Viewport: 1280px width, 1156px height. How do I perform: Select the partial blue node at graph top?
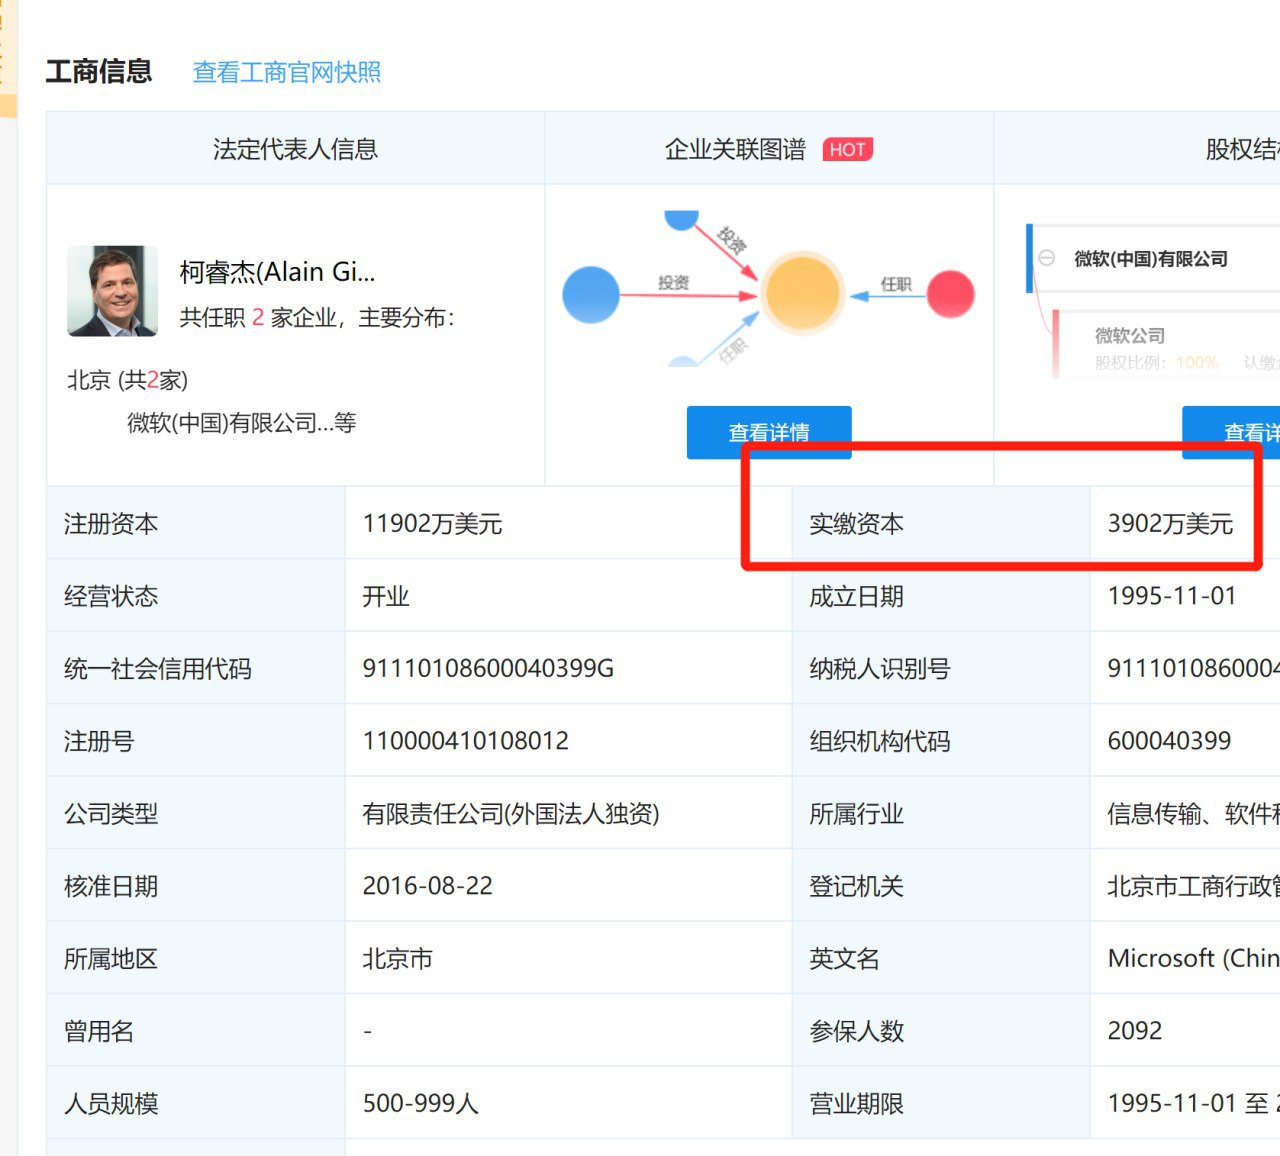click(x=681, y=219)
